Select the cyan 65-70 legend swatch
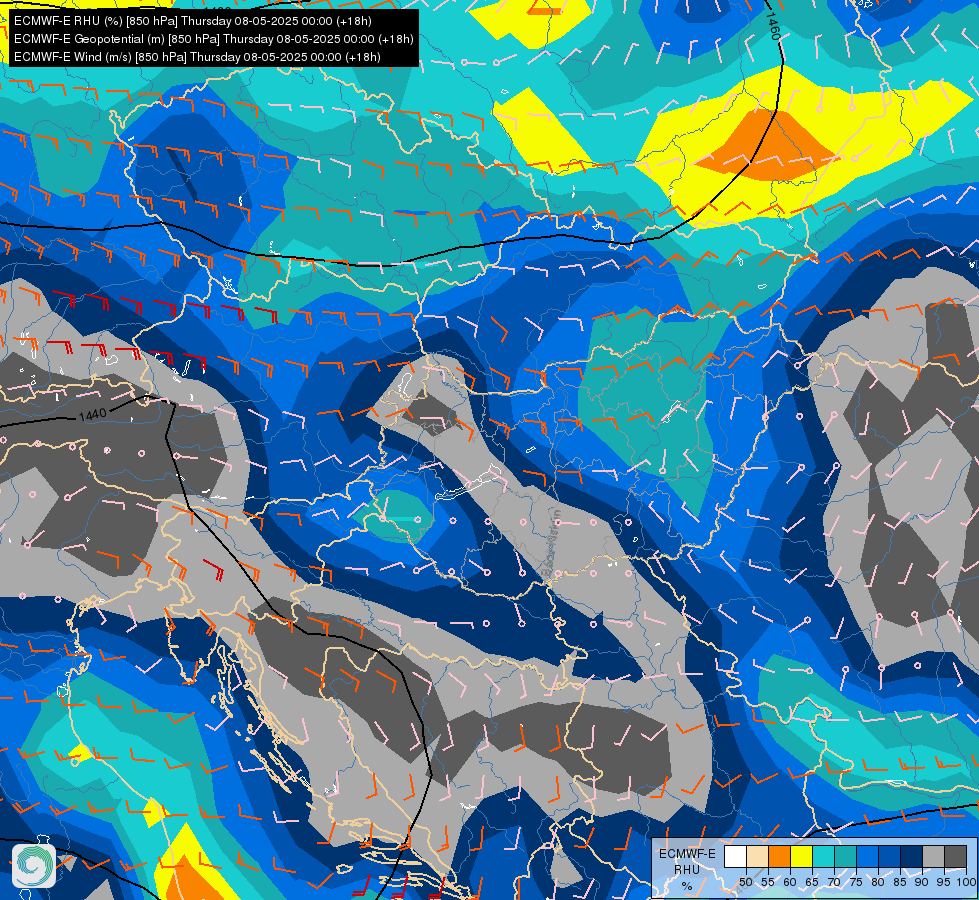This screenshot has width=979, height=900. click(x=824, y=856)
